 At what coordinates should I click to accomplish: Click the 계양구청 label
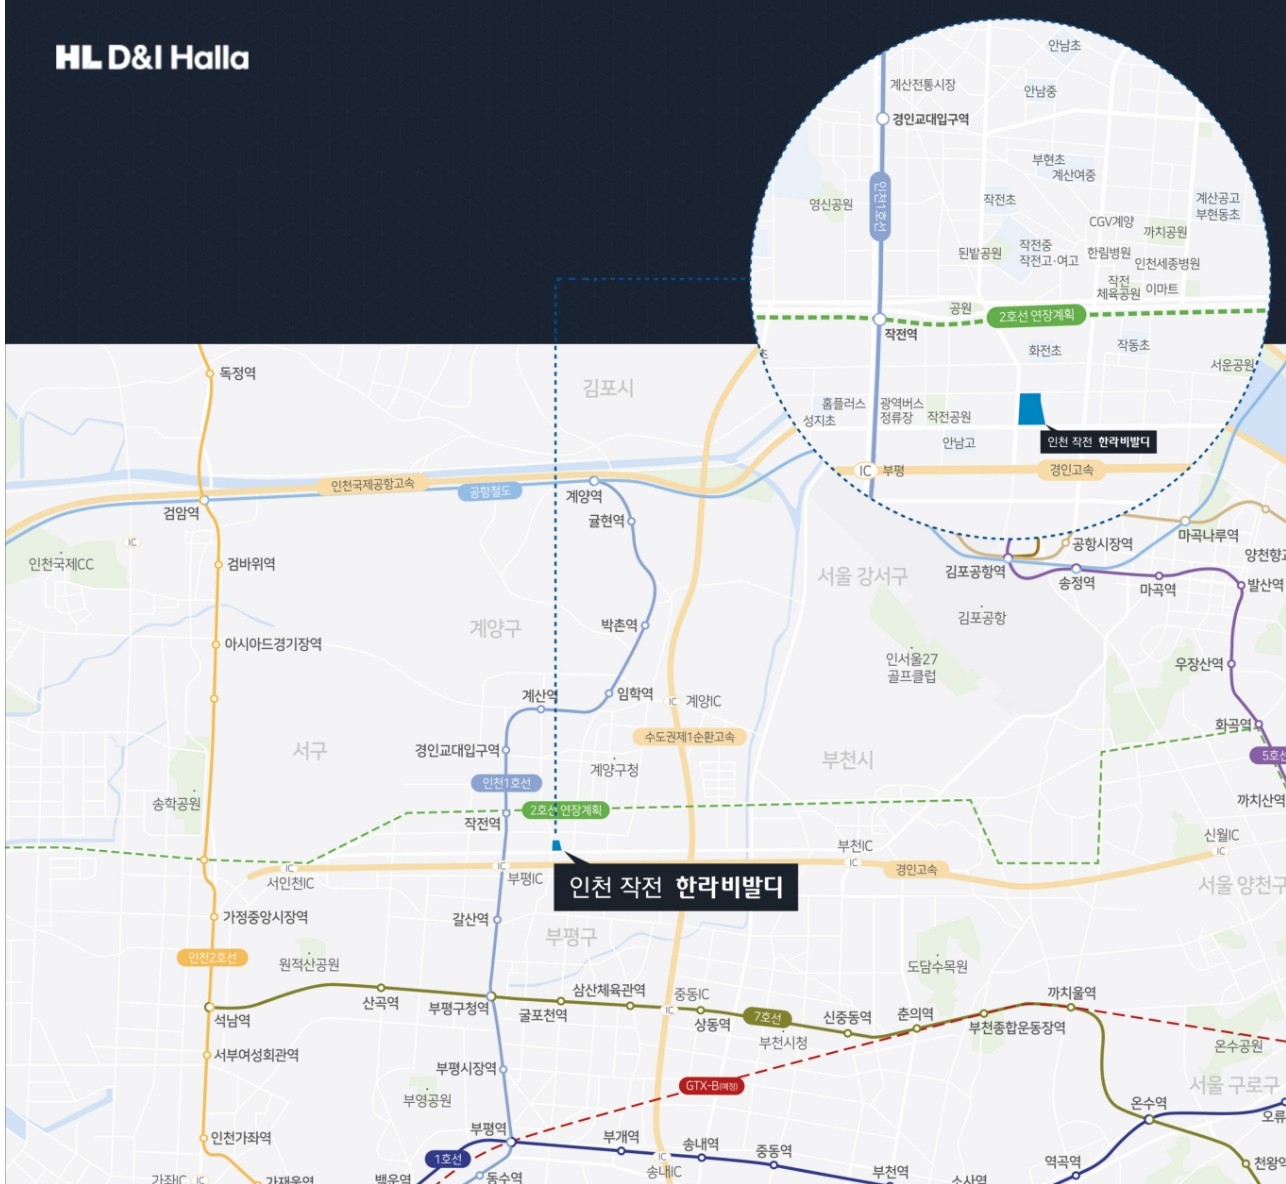[614, 769]
